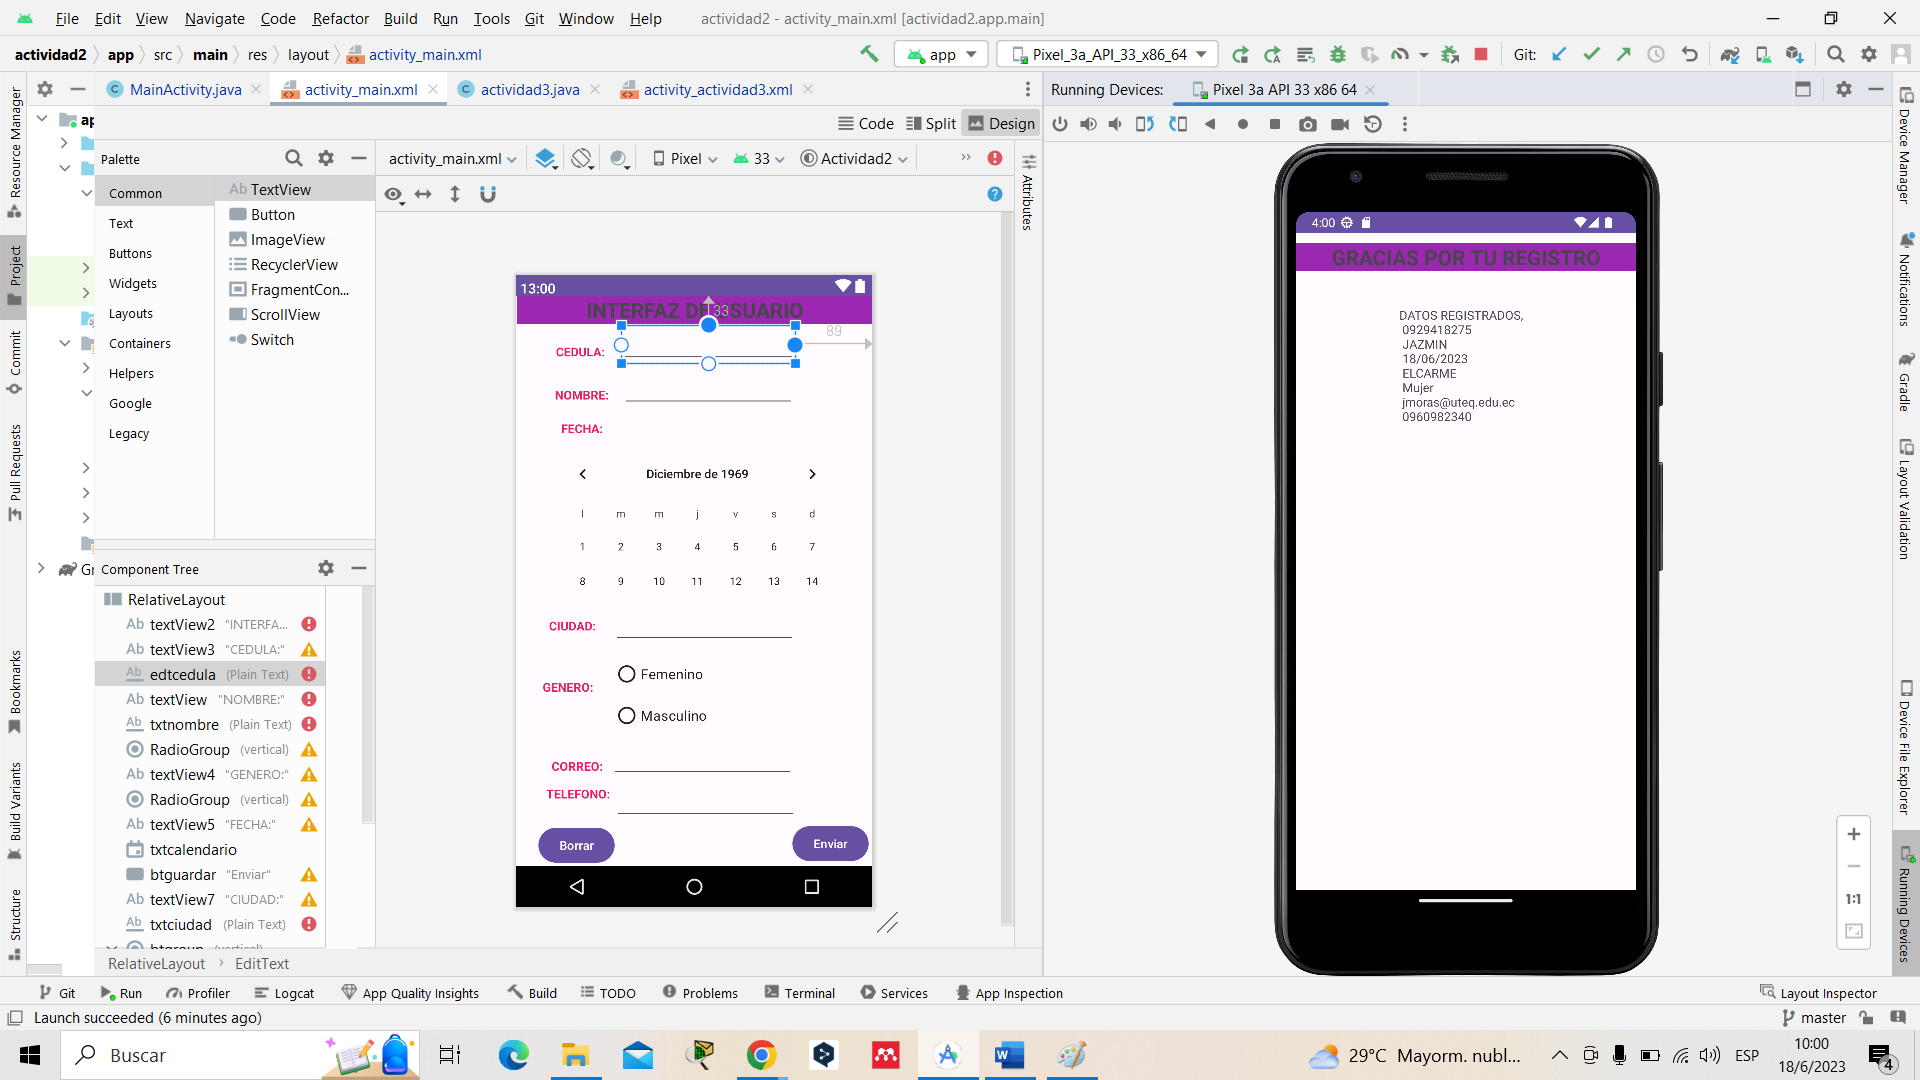Select txtcalendario in Component Tree

pos(193,850)
